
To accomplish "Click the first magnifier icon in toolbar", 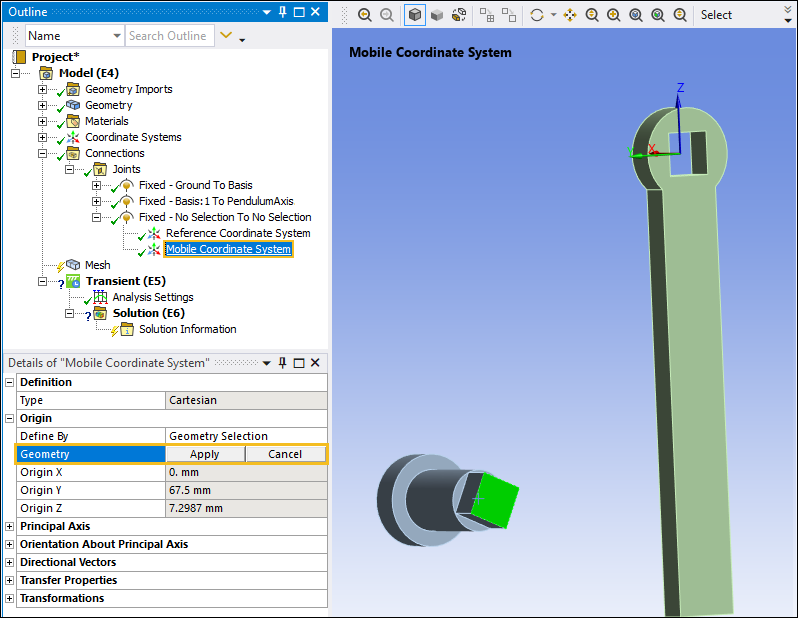I will [364, 15].
